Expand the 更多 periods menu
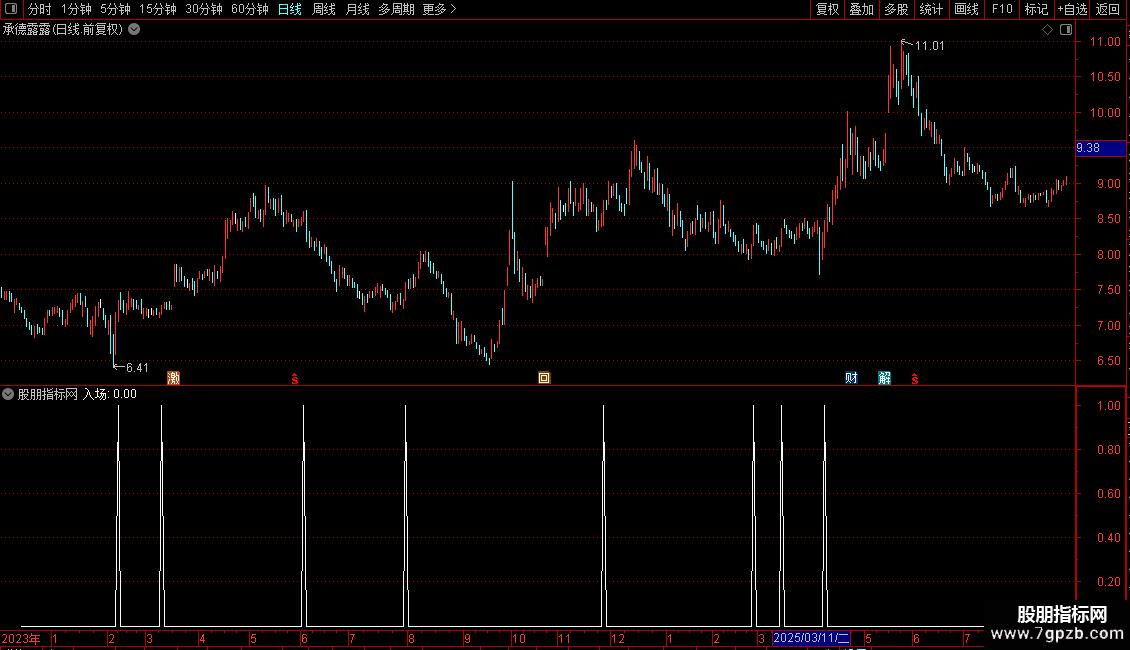 (x=440, y=9)
